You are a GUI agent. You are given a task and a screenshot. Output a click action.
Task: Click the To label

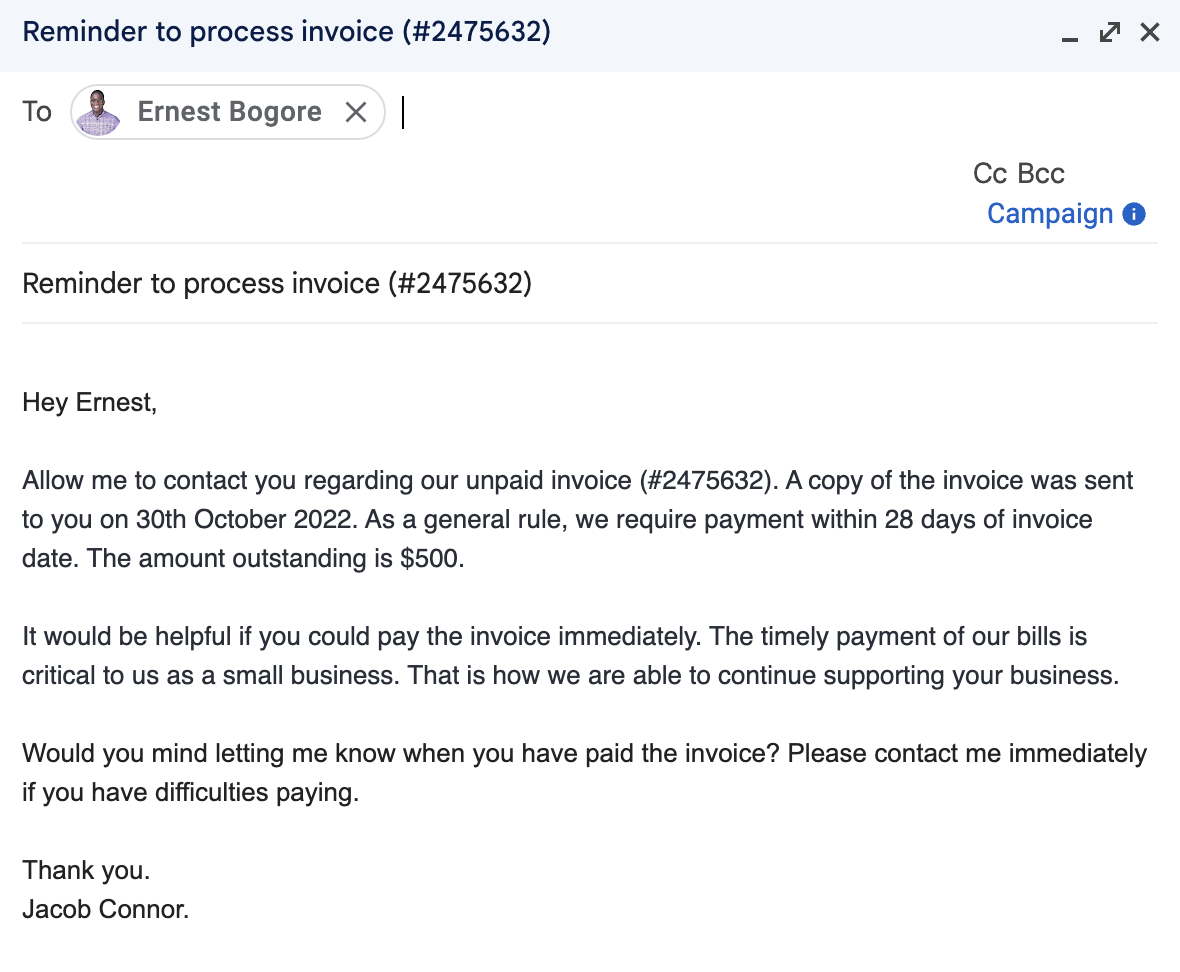pyautogui.click(x=36, y=112)
